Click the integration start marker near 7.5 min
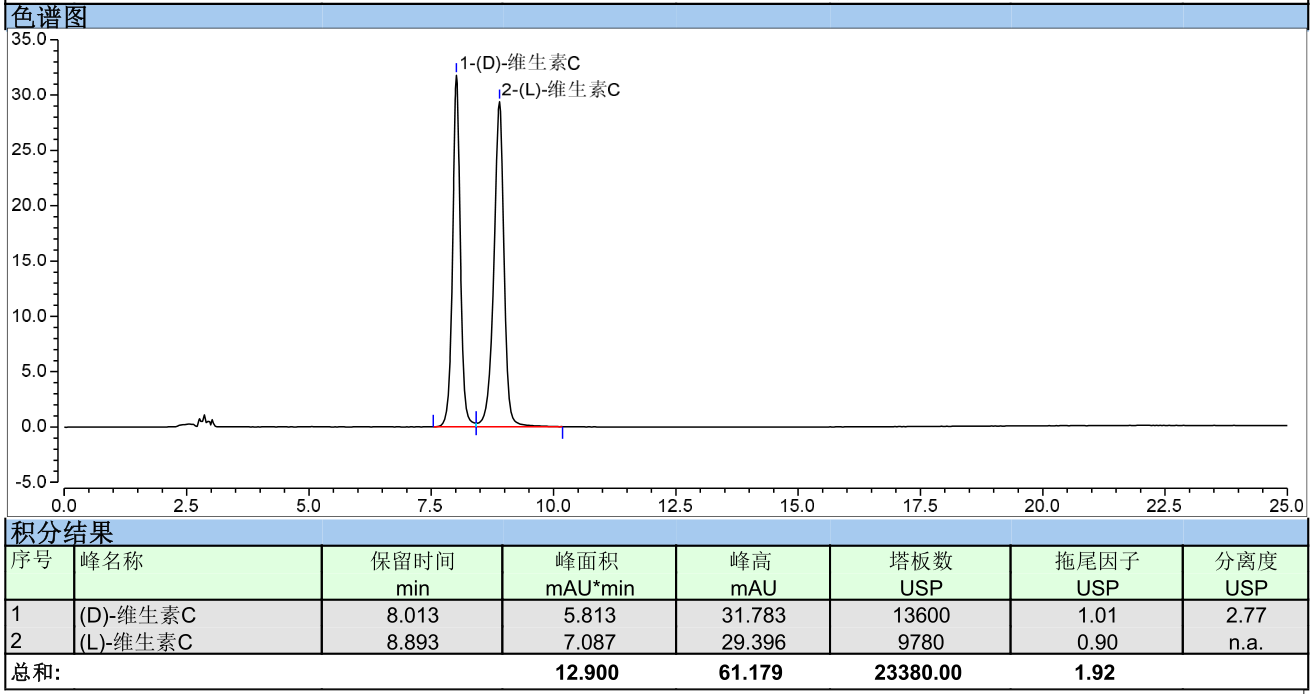The width and height of the screenshot is (1315, 694). pyautogui.click(x=433, y=420)
